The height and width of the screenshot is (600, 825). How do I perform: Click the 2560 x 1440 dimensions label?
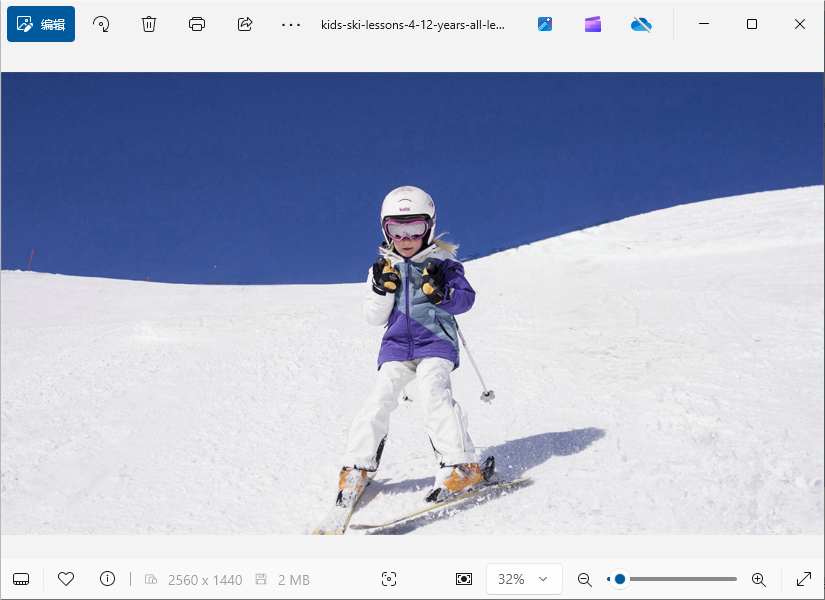point(205,579)
